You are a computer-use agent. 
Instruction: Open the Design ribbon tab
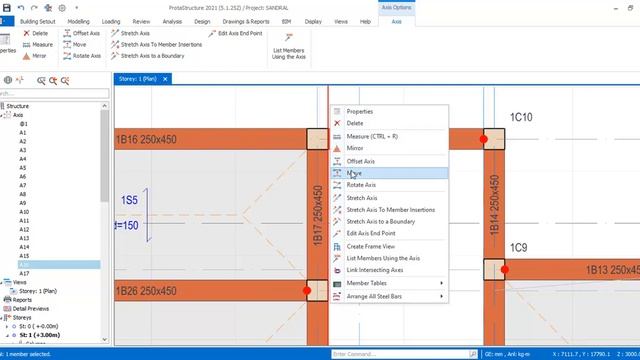[x=202, y=21]
